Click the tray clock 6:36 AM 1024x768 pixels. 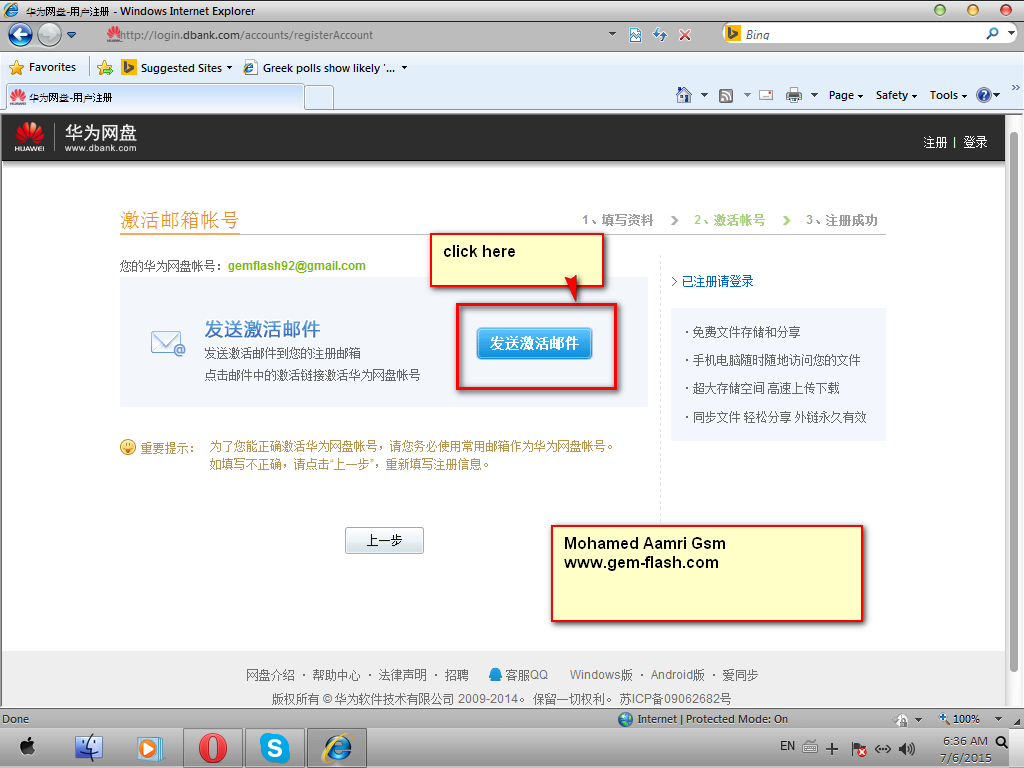(x=965, y=741)
